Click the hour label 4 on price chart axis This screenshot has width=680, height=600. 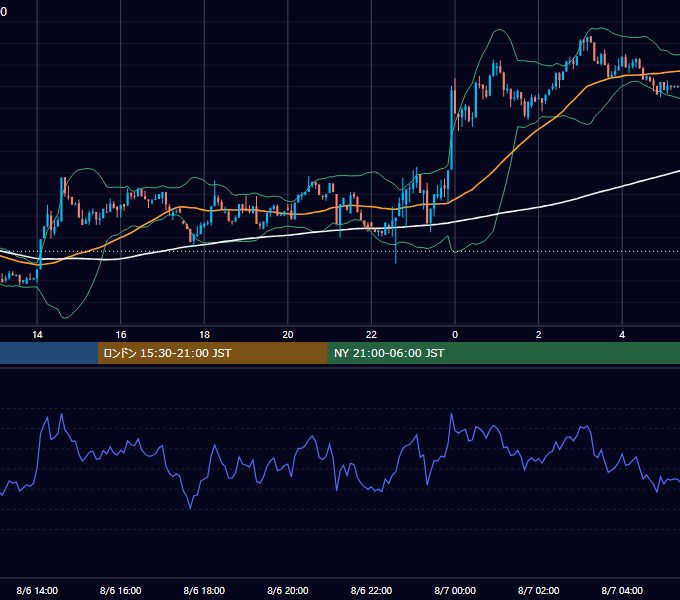622,335
